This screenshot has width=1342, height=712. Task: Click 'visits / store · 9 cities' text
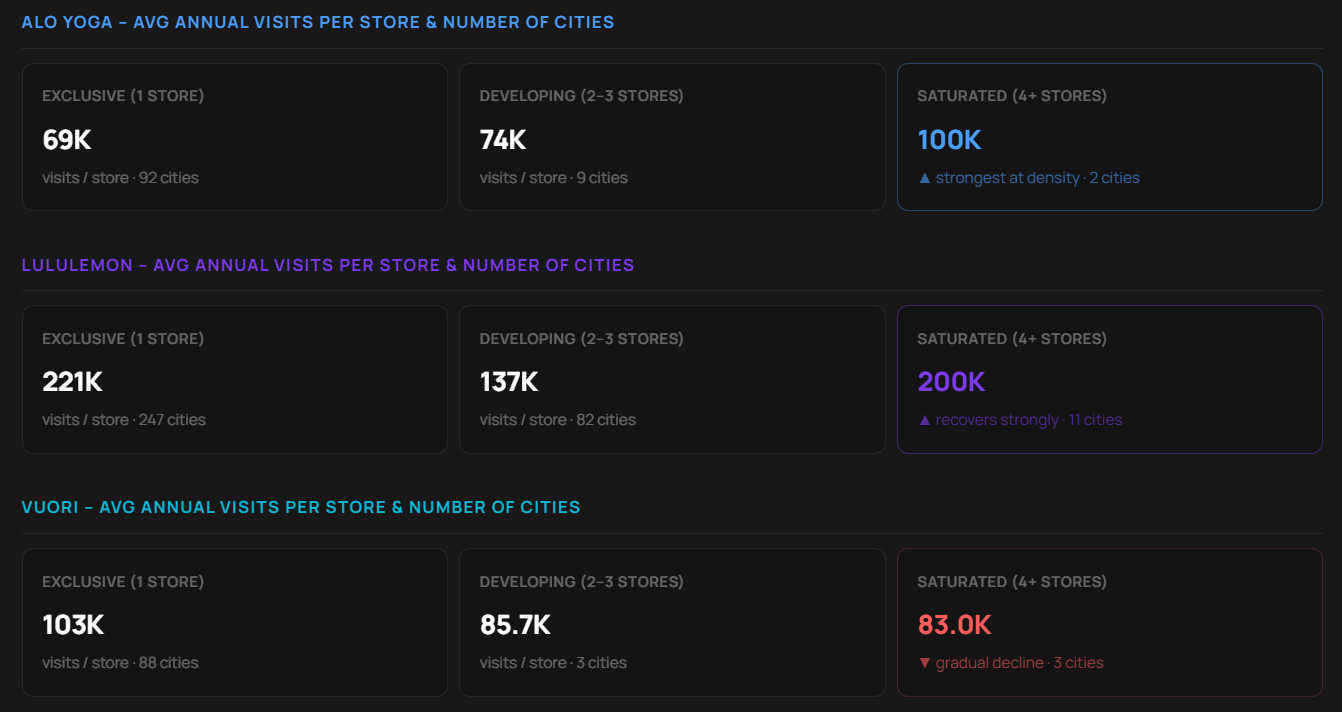(553, 178)
